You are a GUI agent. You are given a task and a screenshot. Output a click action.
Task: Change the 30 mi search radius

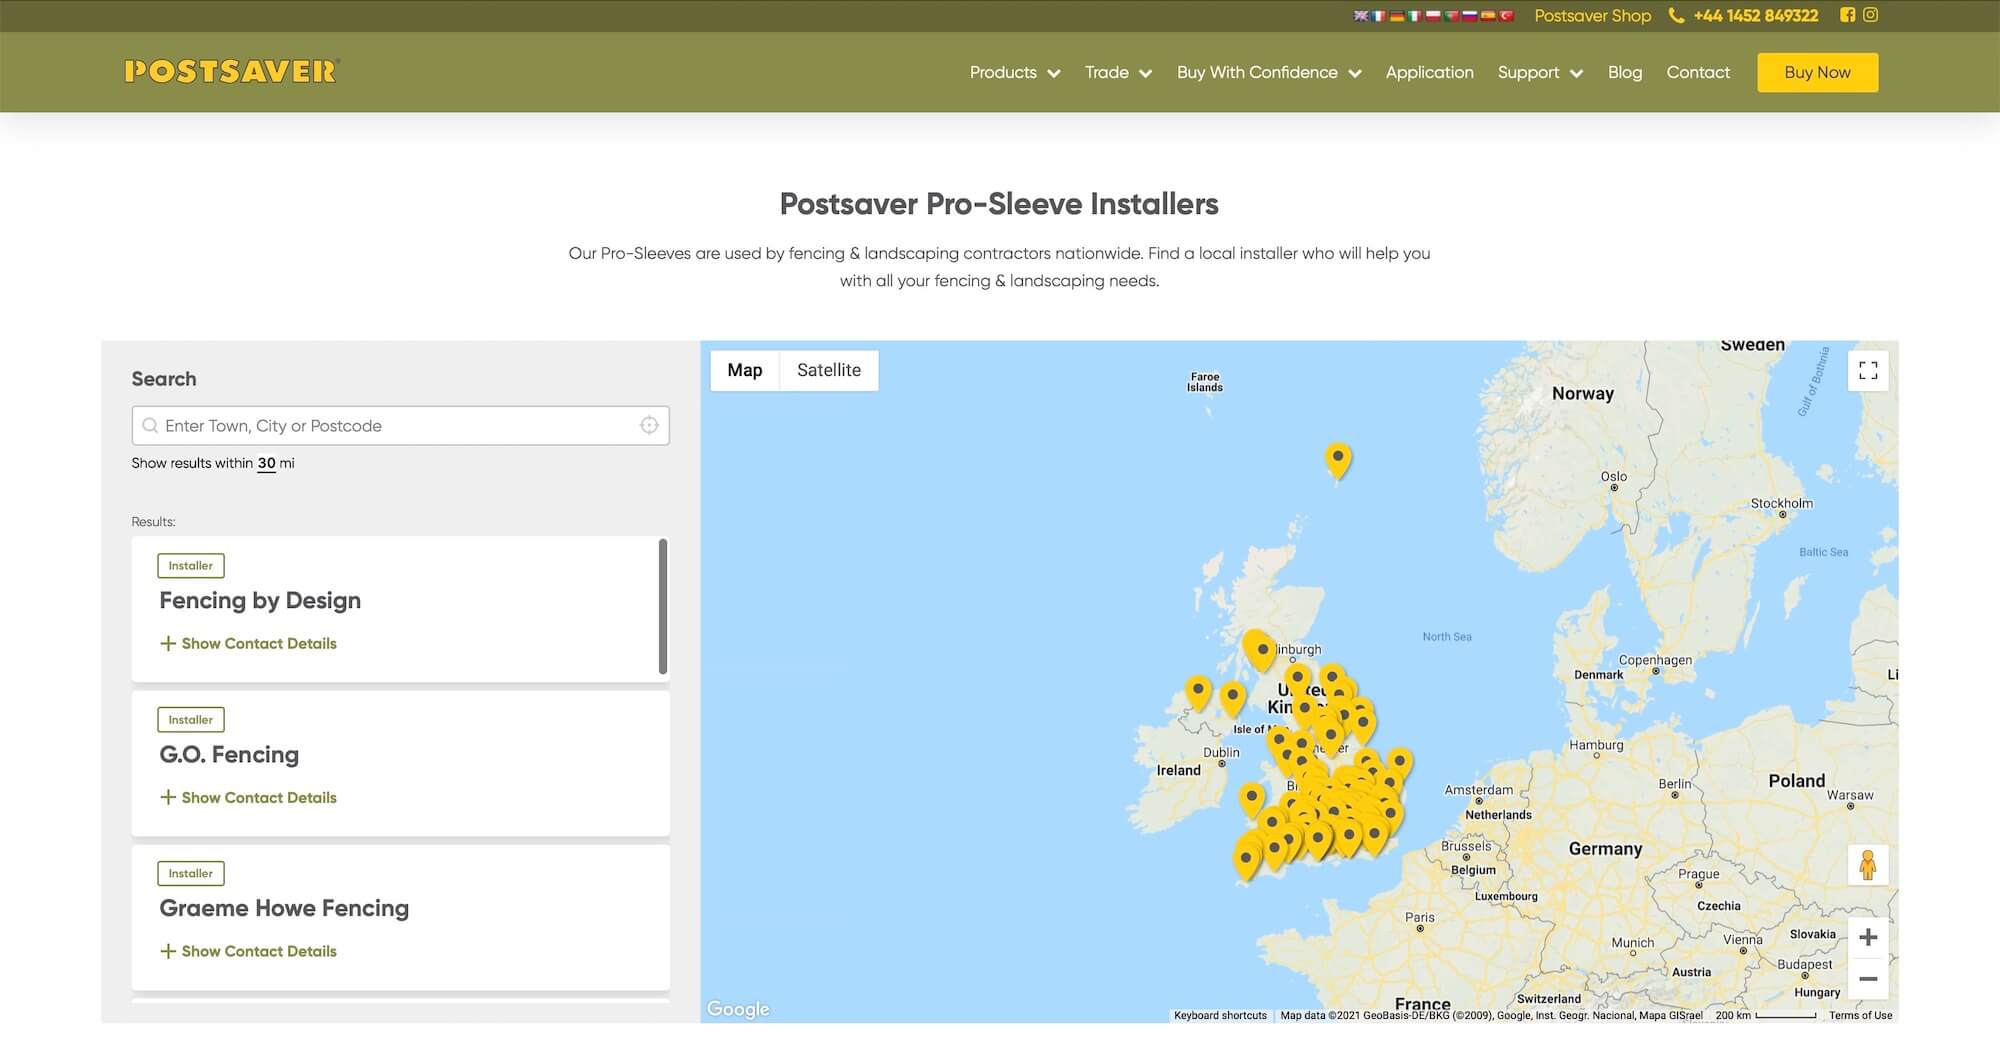pyautogui.click(x=266, y=463)
